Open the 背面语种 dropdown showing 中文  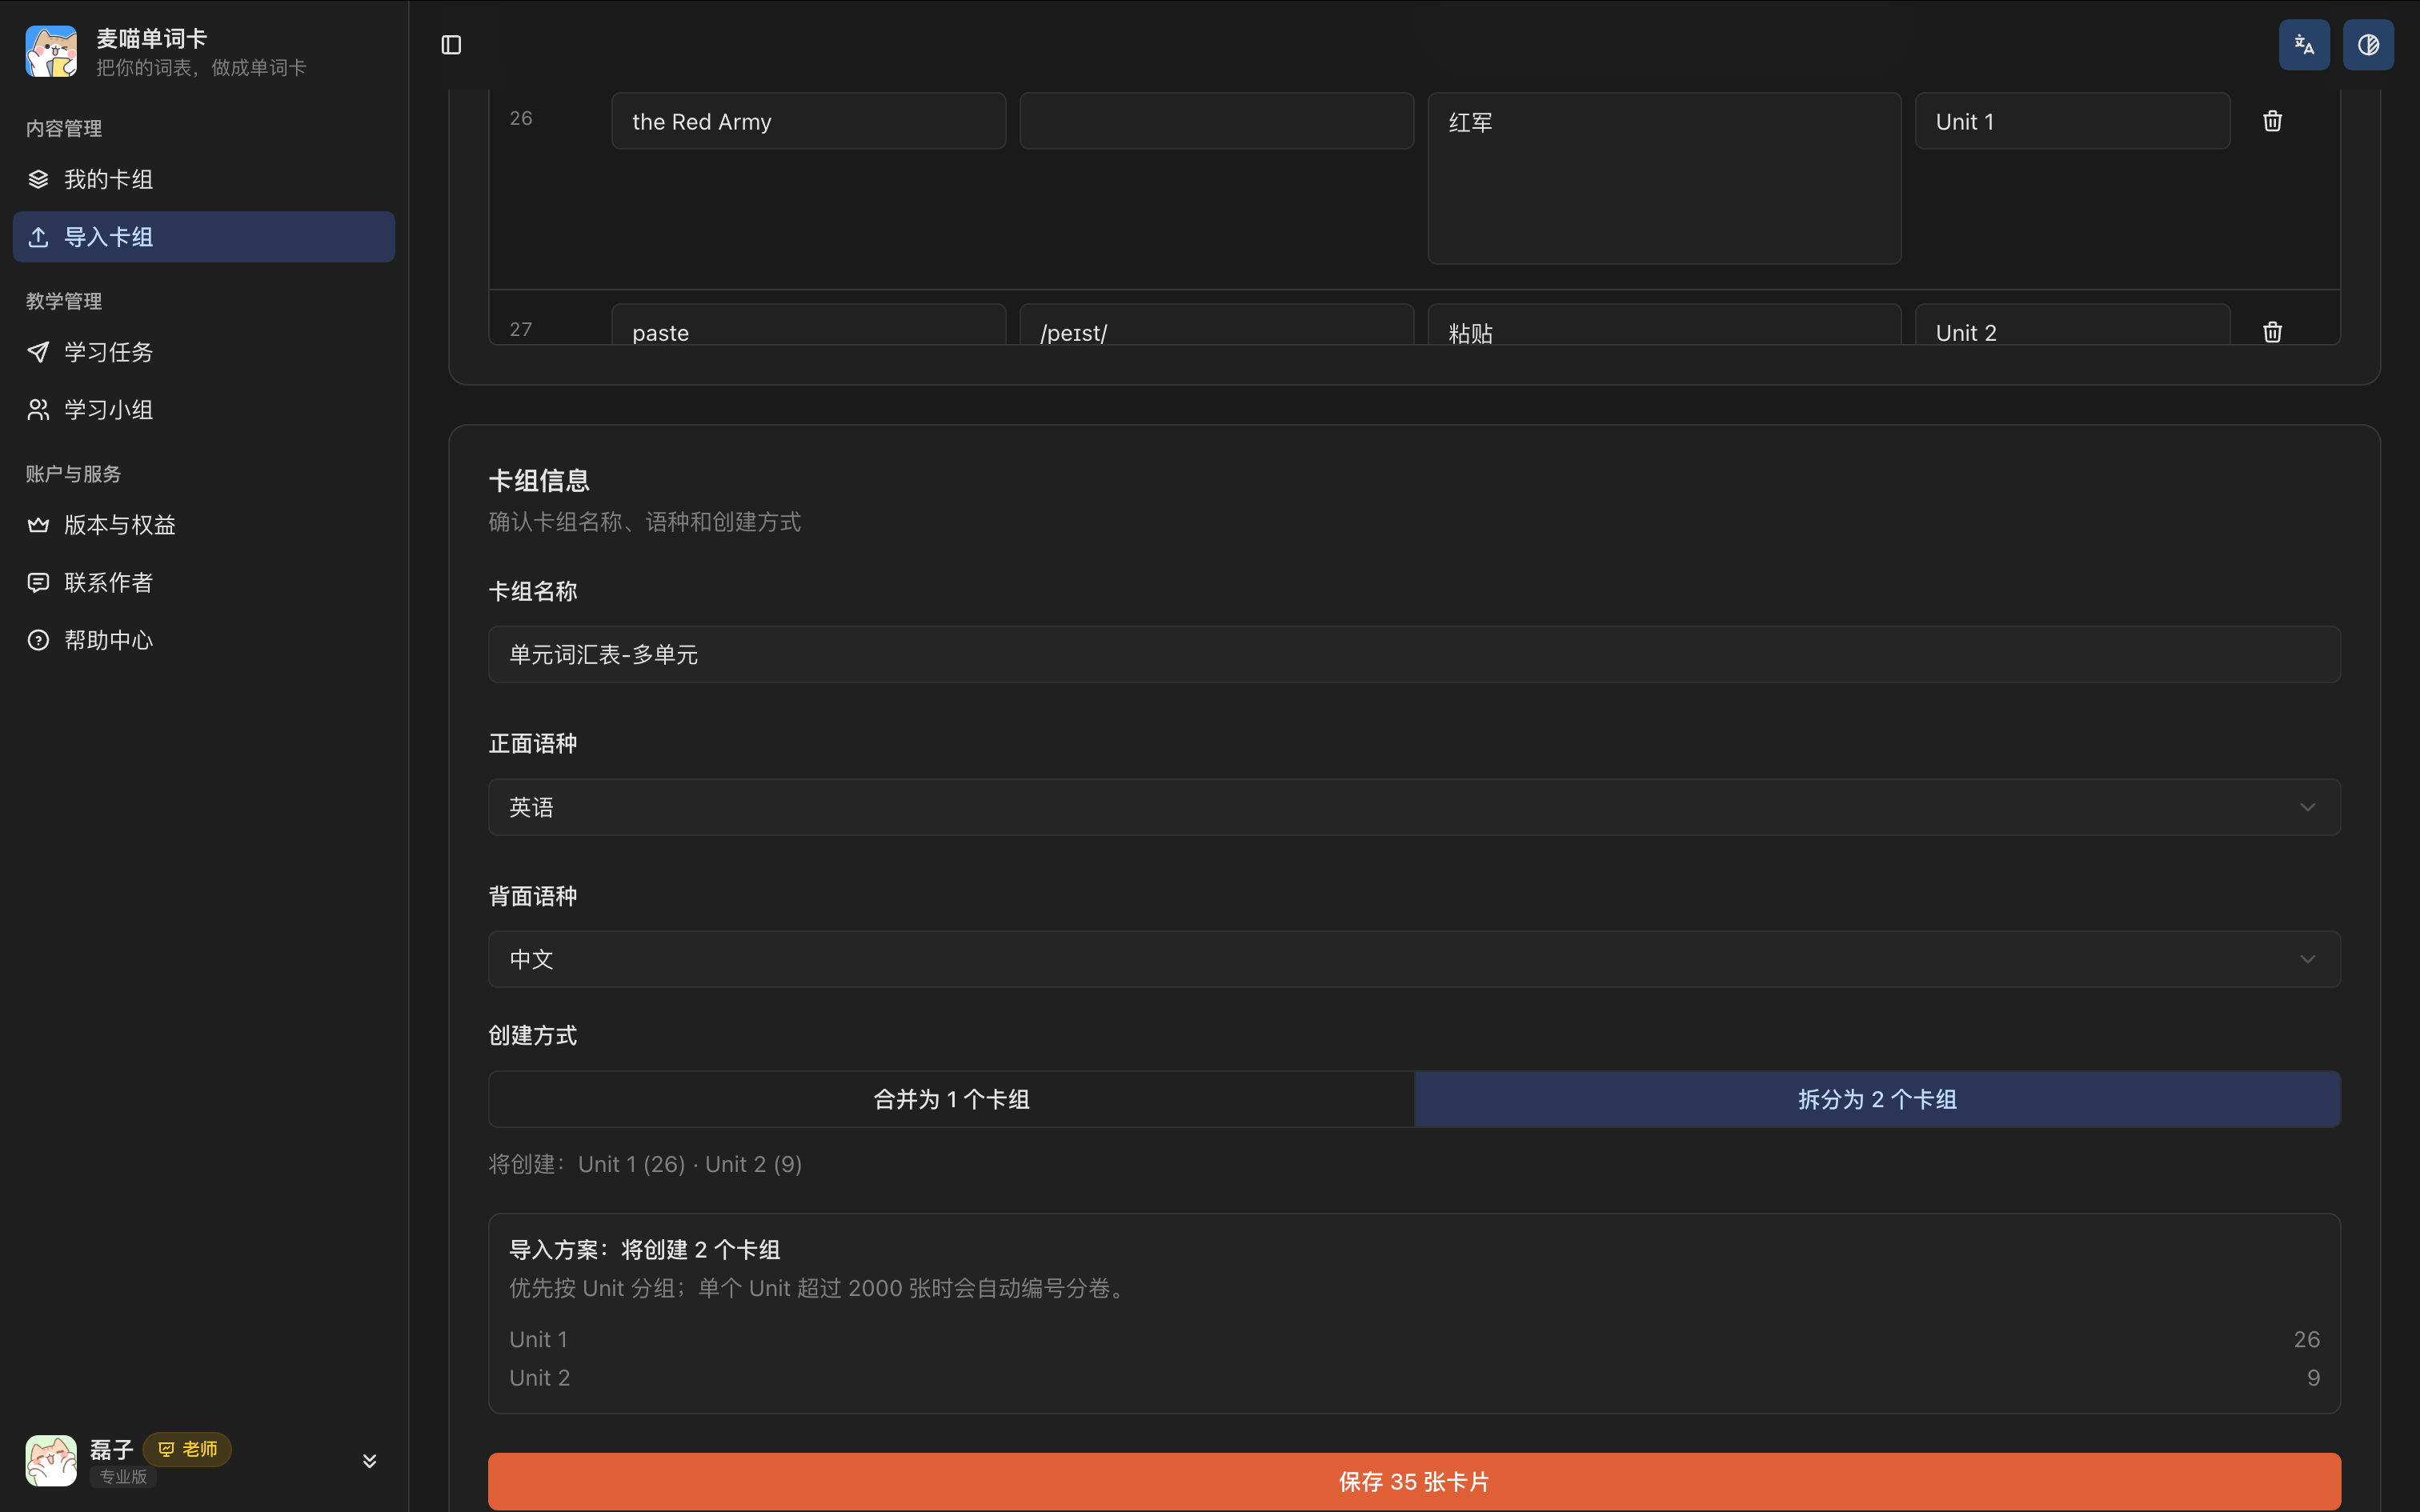(1414, 959)
